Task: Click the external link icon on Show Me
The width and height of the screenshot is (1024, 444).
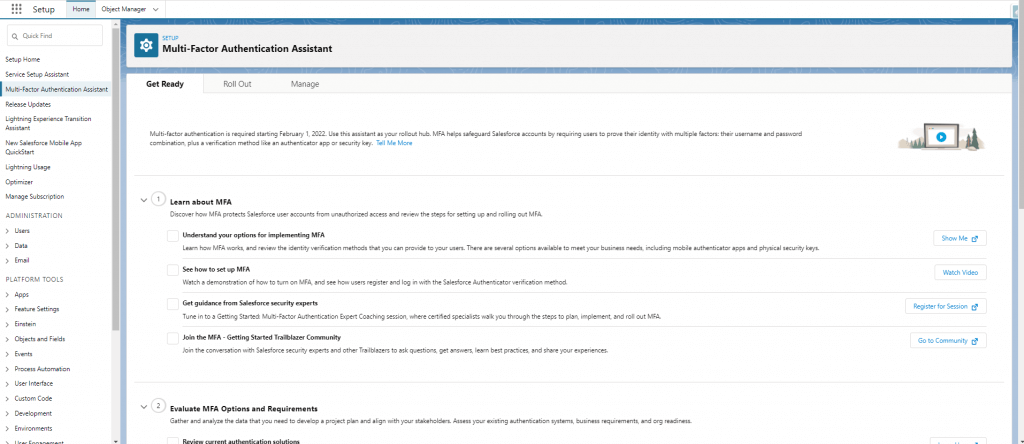Action: (974, 238)
